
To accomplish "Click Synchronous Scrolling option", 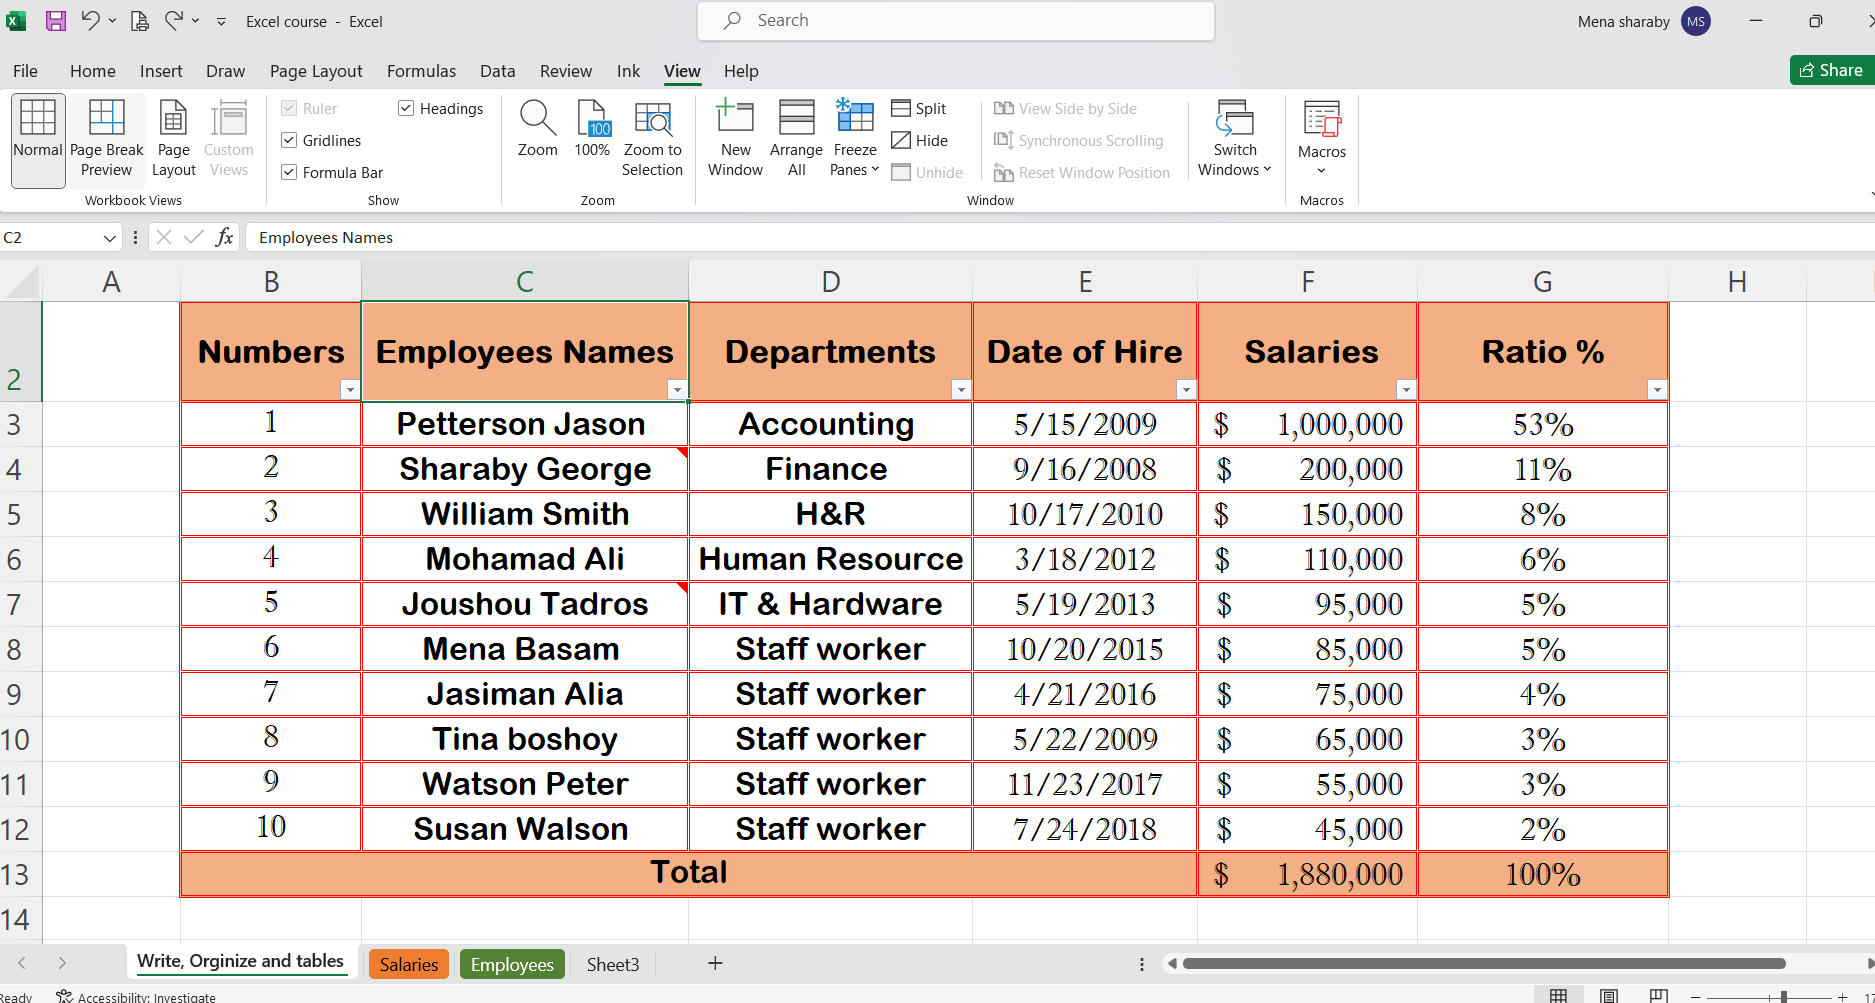I will coord(1078,141).
